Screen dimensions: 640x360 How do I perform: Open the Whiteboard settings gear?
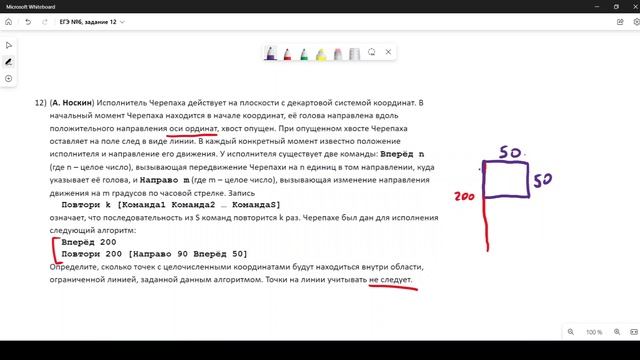click(636, 22)
